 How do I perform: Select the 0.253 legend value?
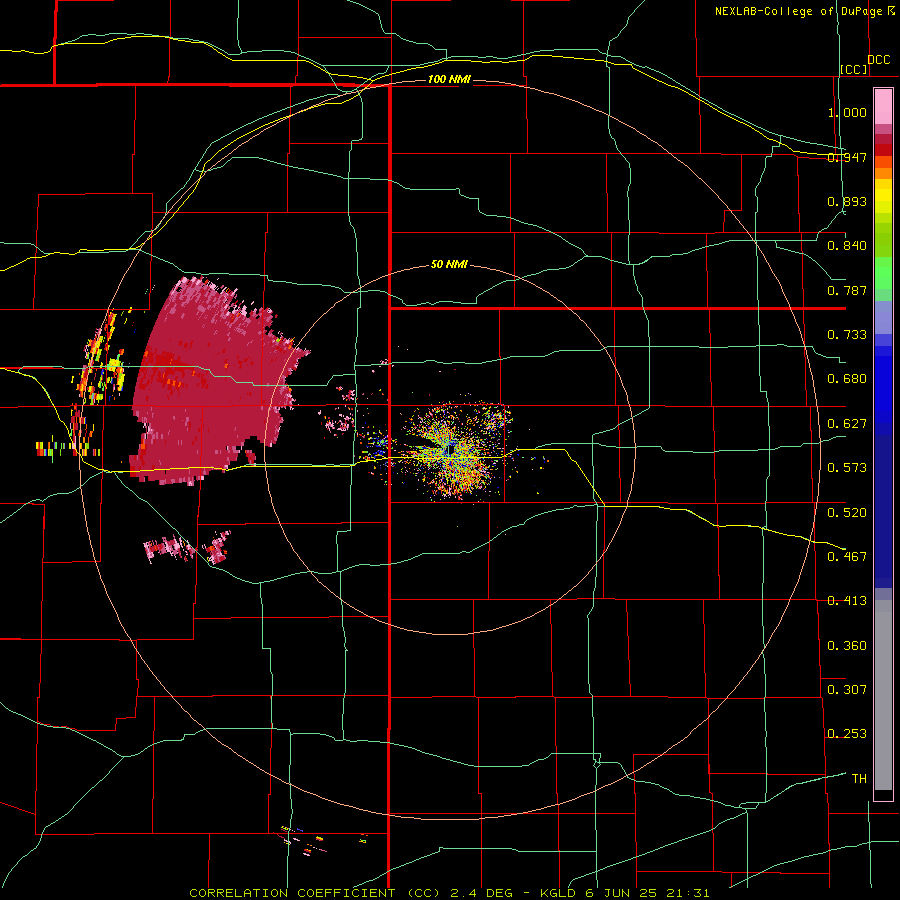[x=847, y=734]
